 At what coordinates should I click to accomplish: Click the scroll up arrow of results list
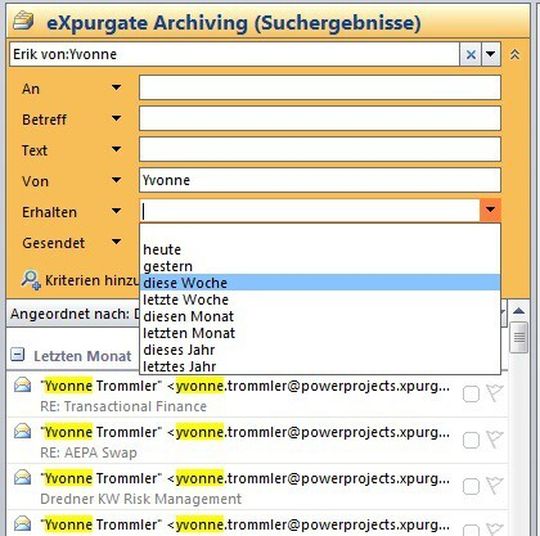(519, 311)
